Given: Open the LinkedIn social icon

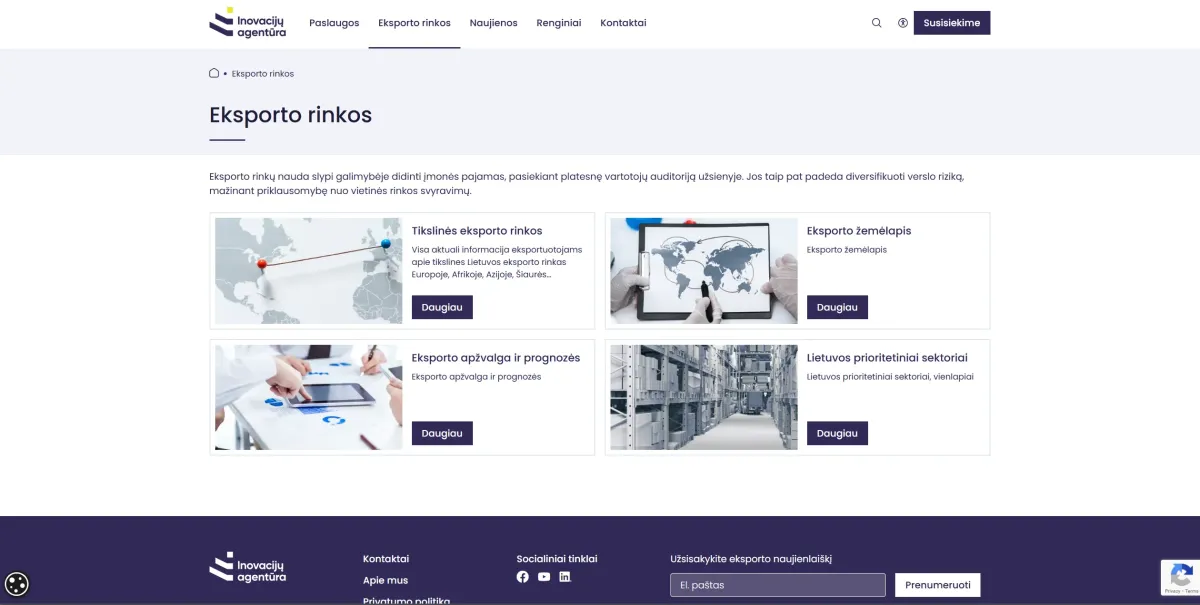Looking at the screenshot, I should [565, 577].
